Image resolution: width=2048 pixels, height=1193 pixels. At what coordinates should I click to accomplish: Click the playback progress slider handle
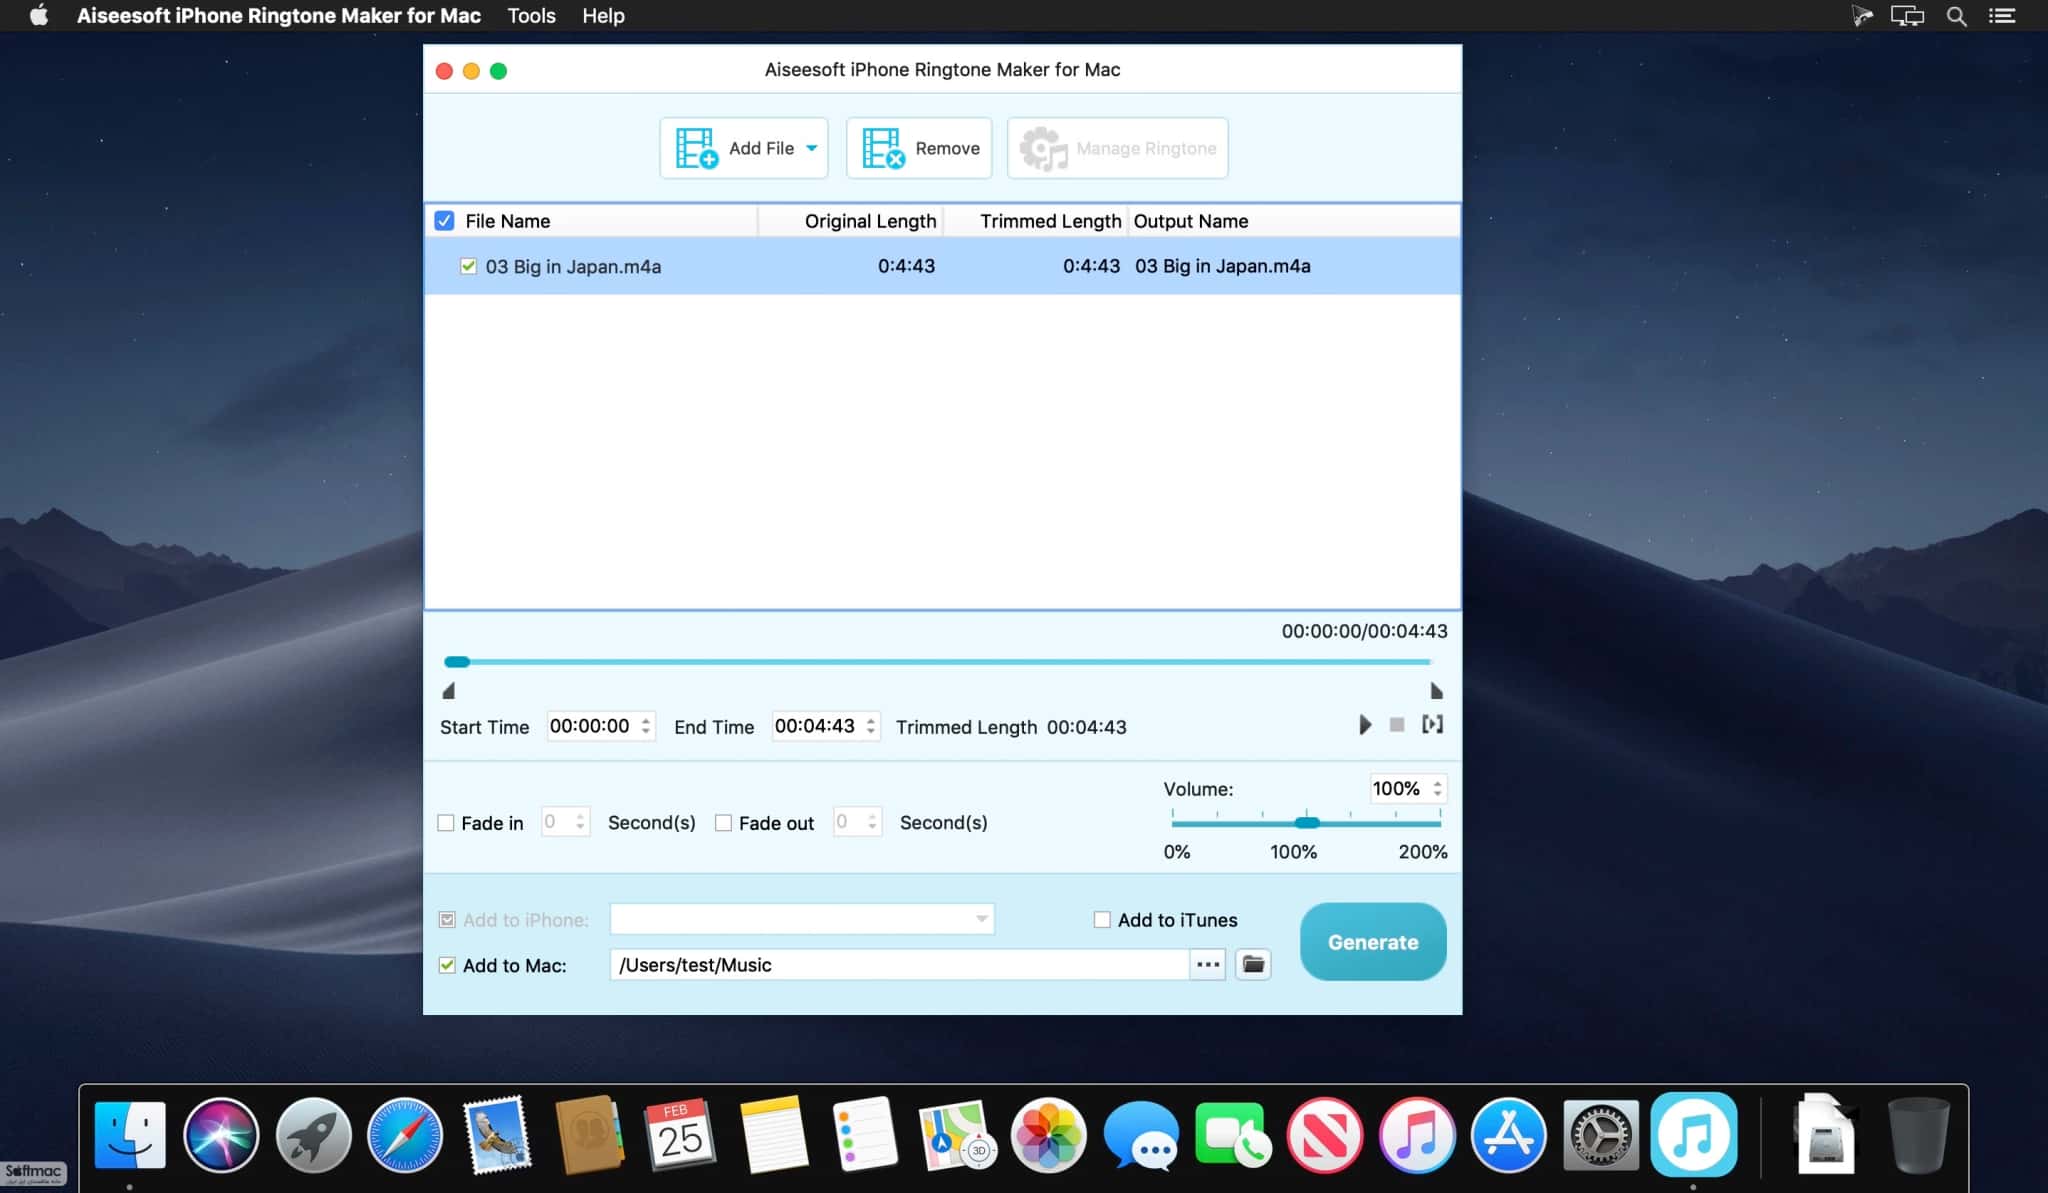[x=457, y=662]
